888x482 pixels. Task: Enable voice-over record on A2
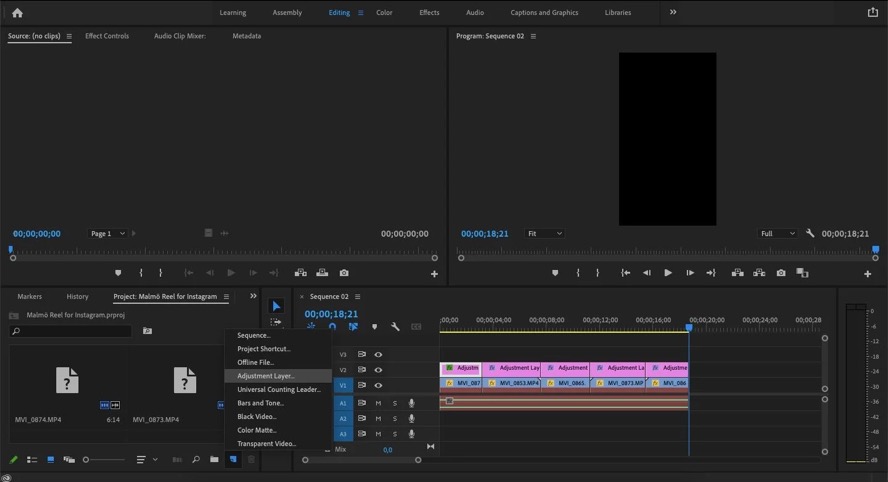pos(412,419)
